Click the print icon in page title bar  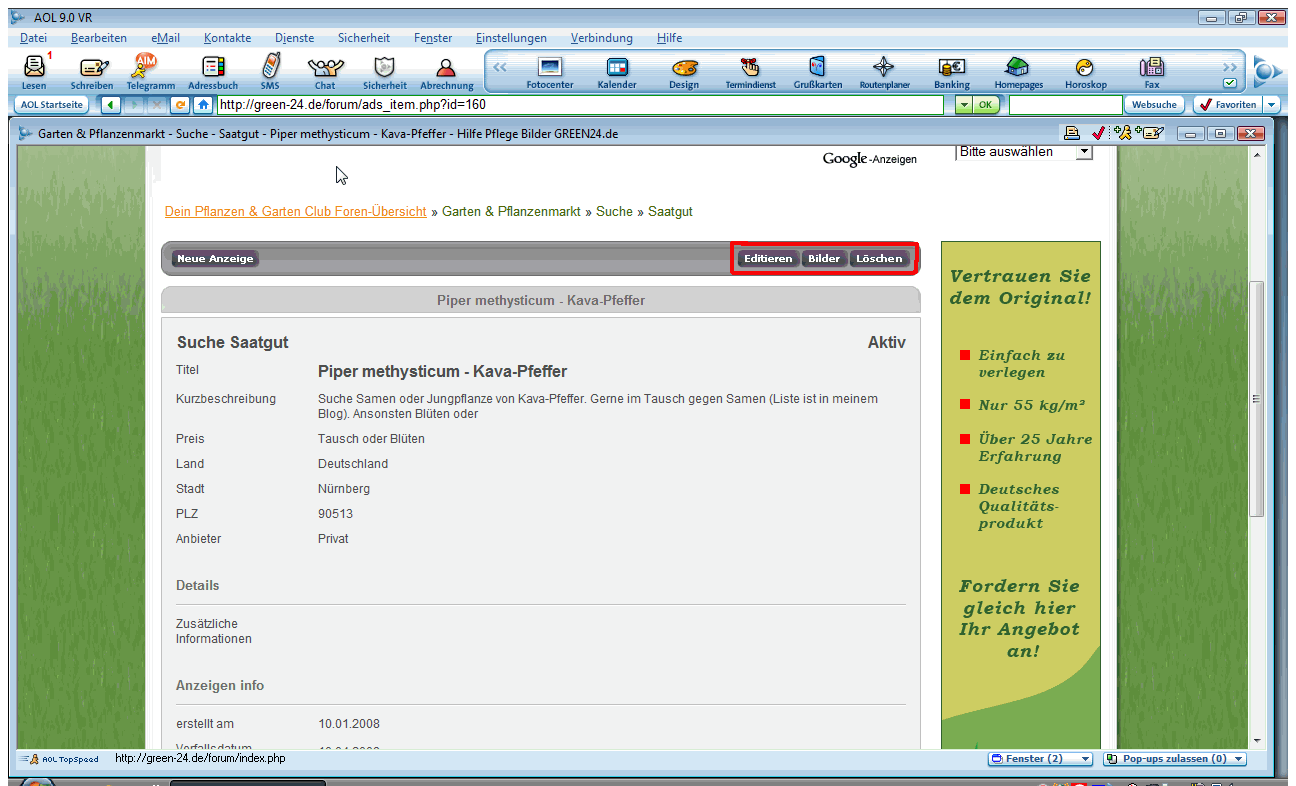tap(1072, 133)
